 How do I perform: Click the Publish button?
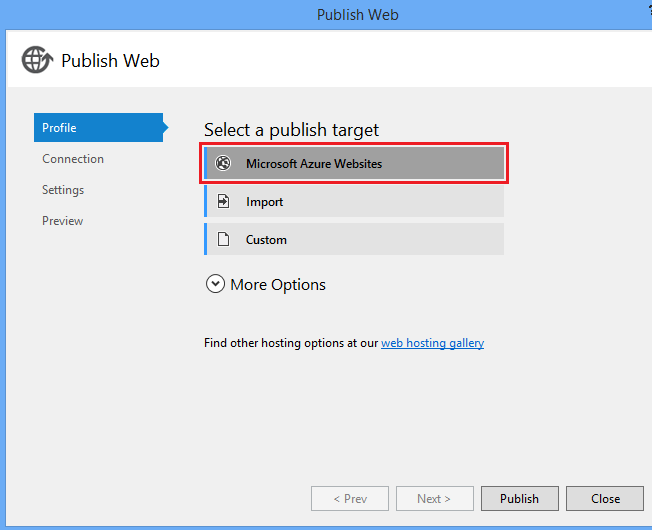point(519,498)
